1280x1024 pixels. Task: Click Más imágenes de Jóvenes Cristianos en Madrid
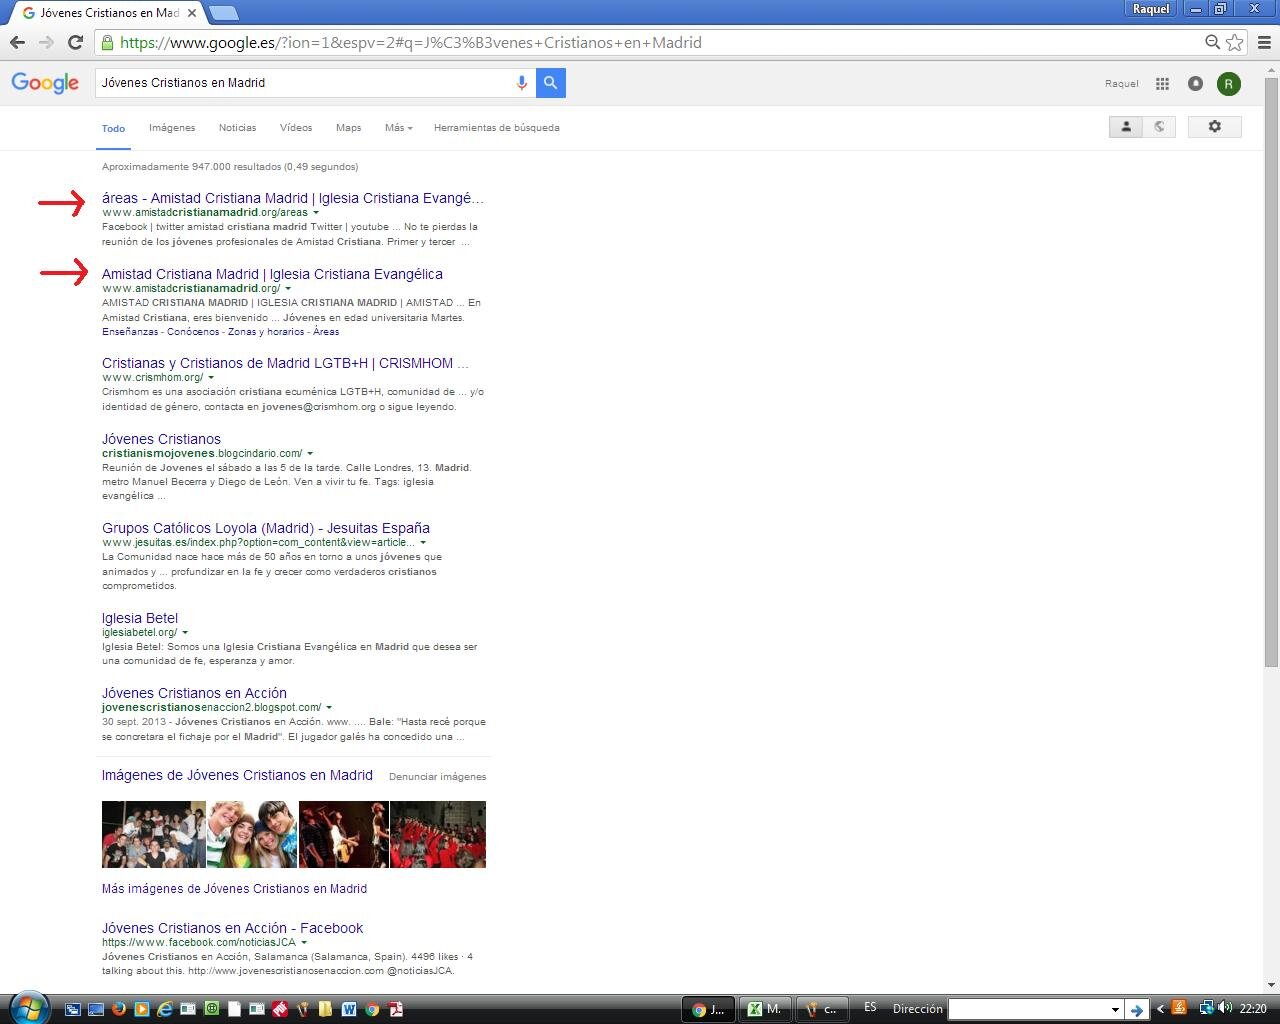[x=234, y=888]
